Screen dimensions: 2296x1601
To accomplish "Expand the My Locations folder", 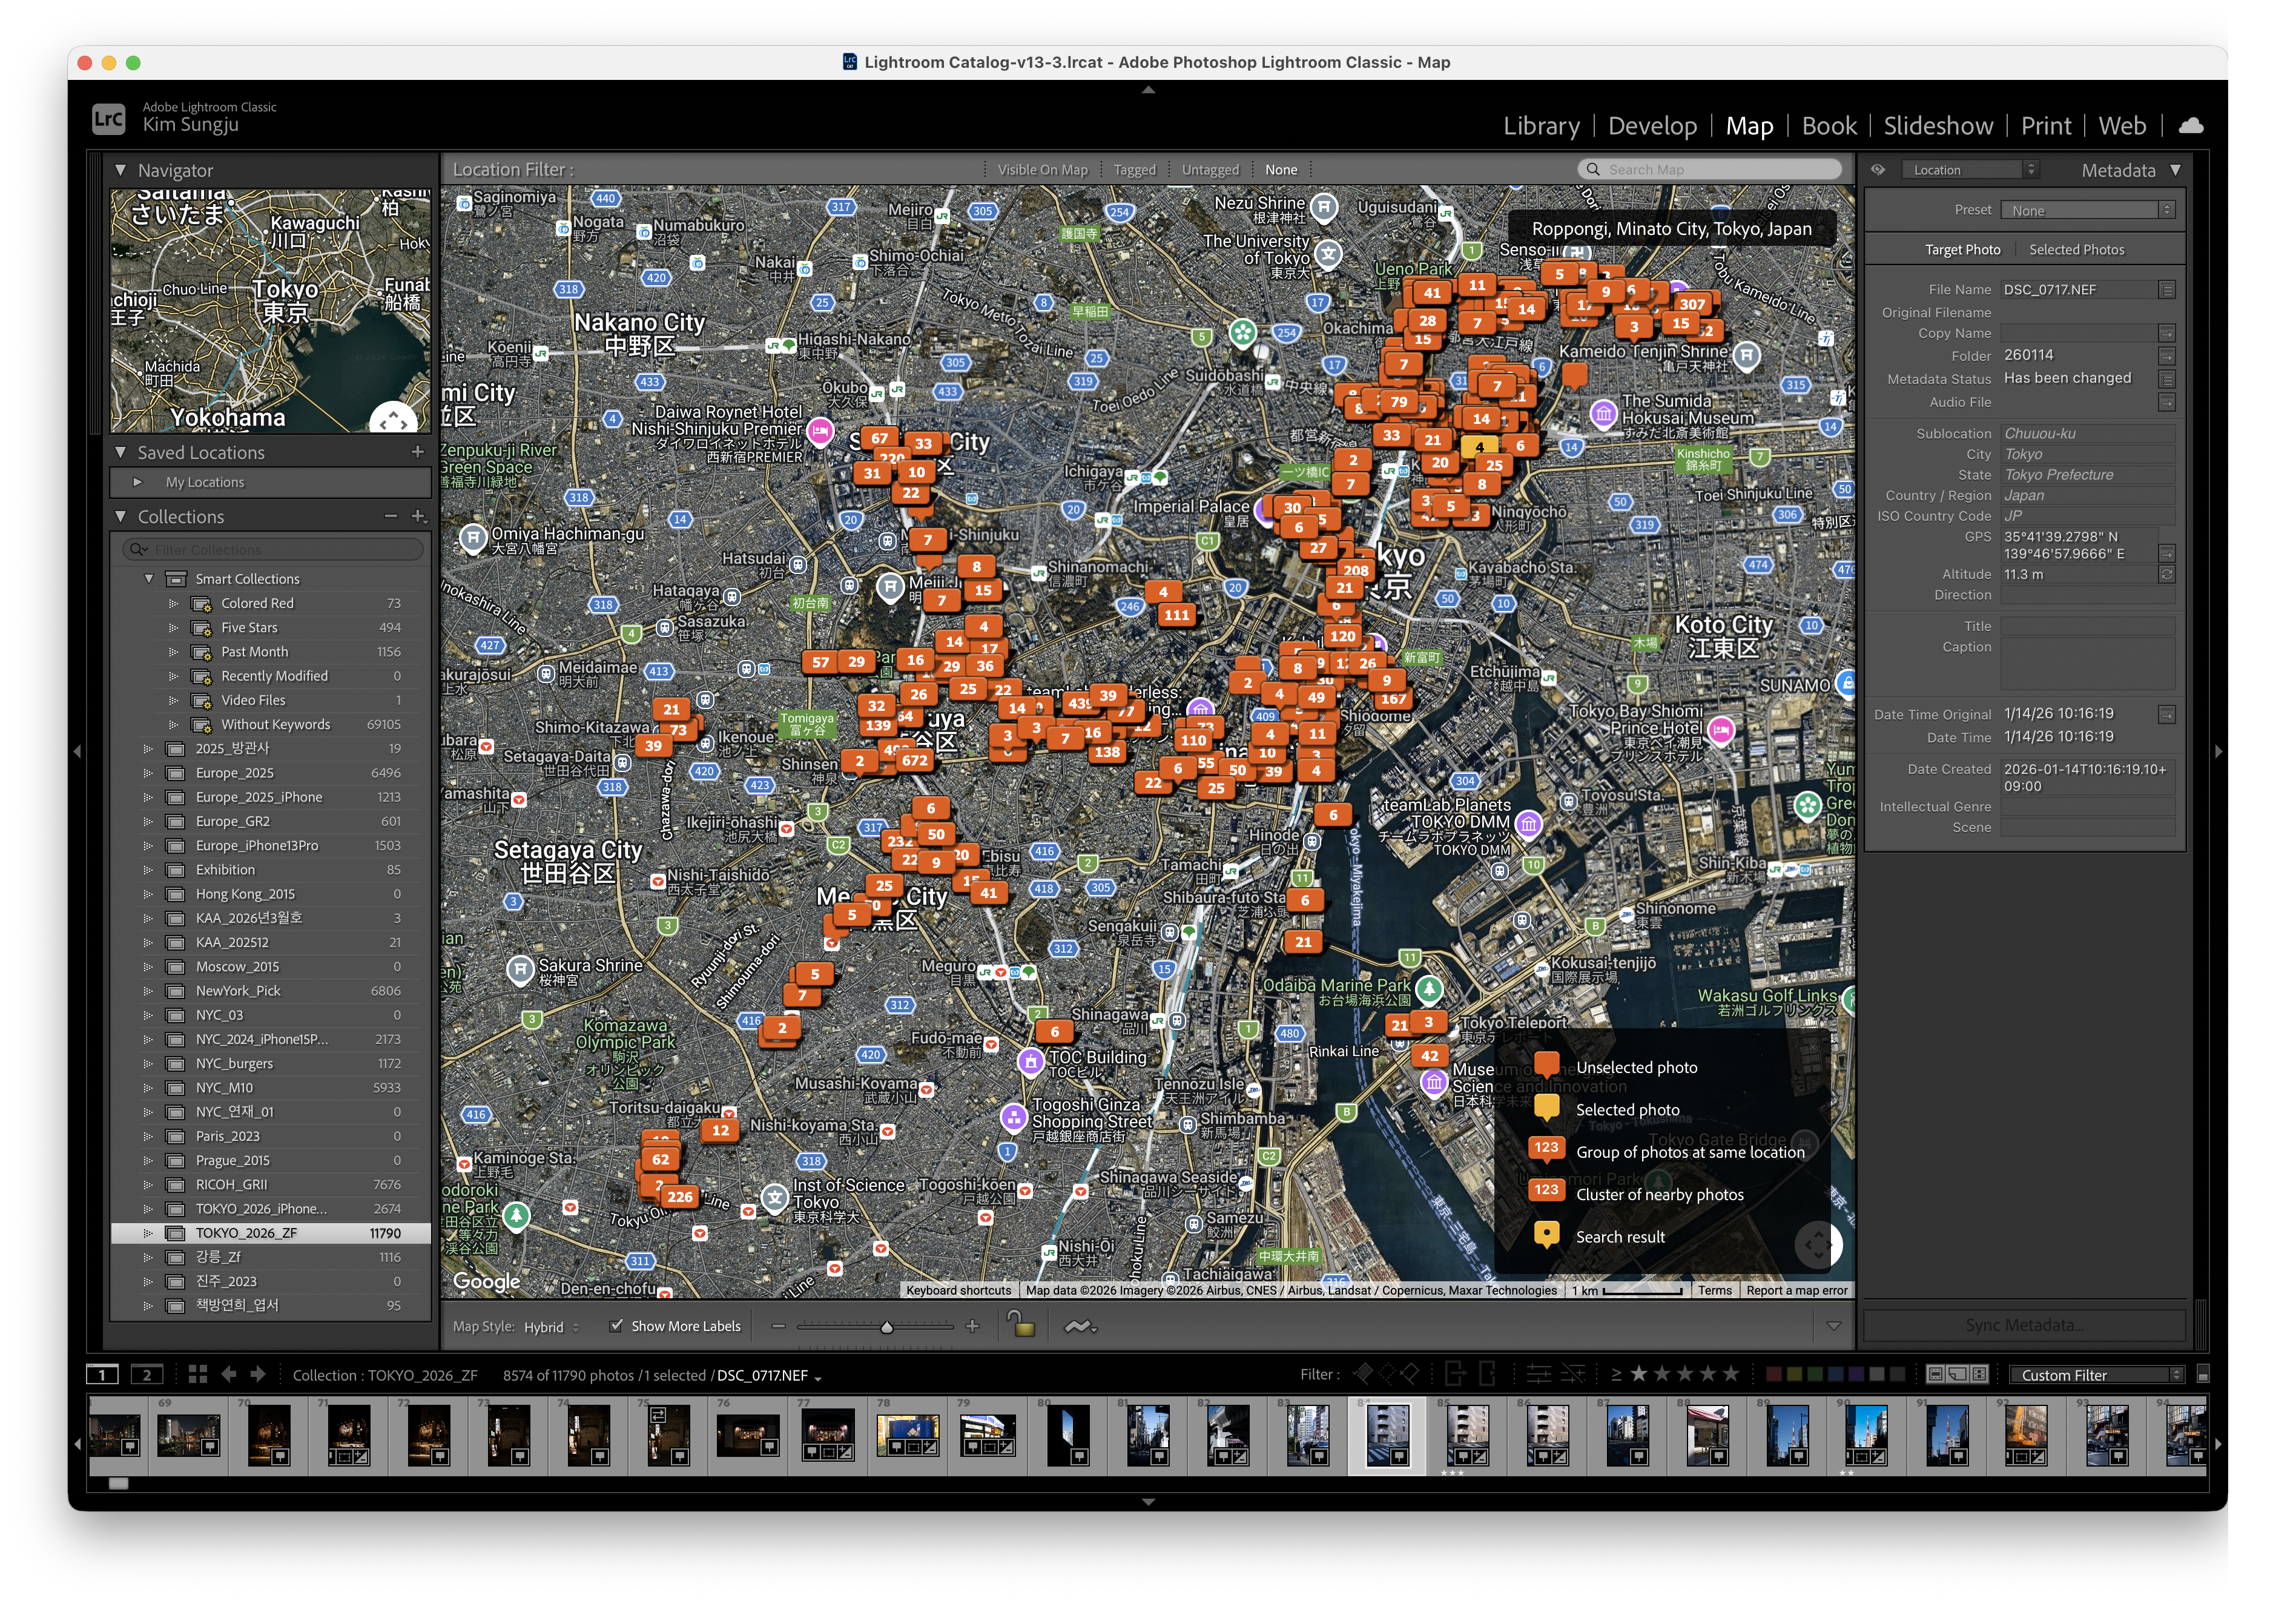I will point(137,482).
